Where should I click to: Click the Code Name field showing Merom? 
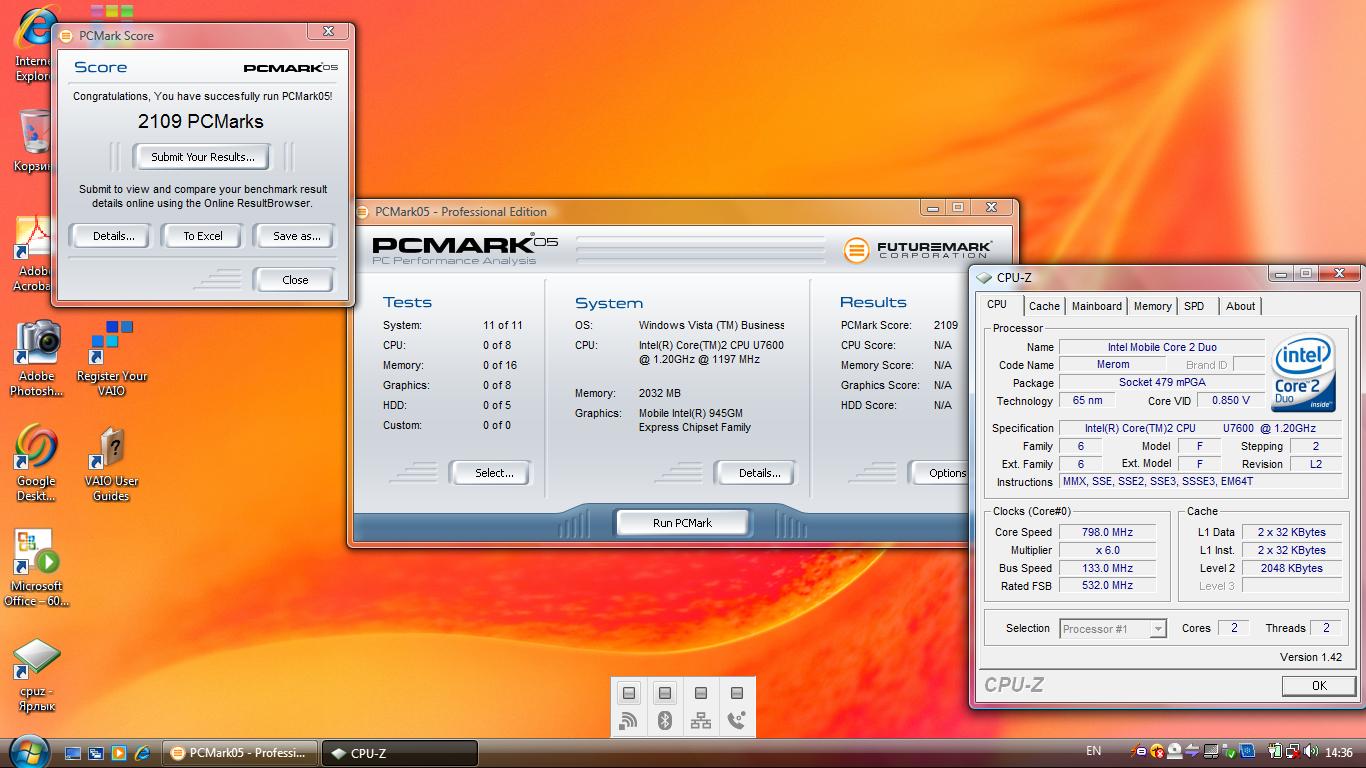1112,365
